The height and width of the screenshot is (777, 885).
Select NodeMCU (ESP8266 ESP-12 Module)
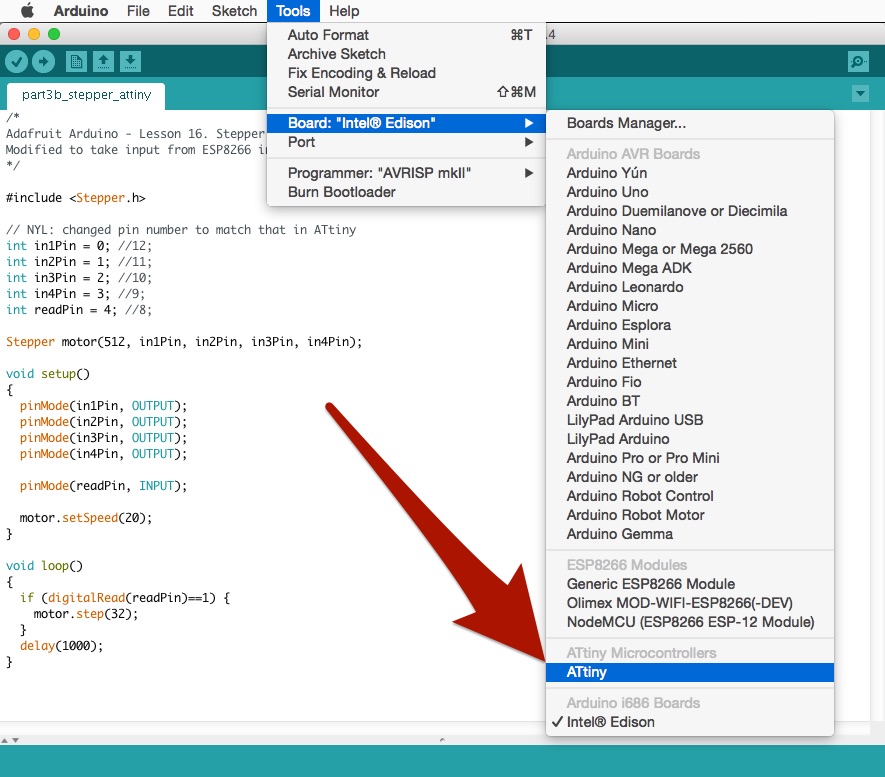pyautogui.click(x=690, y=622)
